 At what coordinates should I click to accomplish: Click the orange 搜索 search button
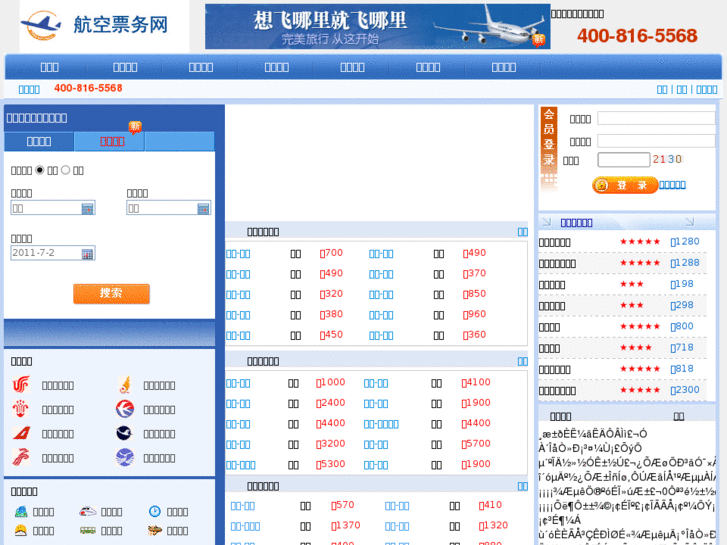(111, 294)
